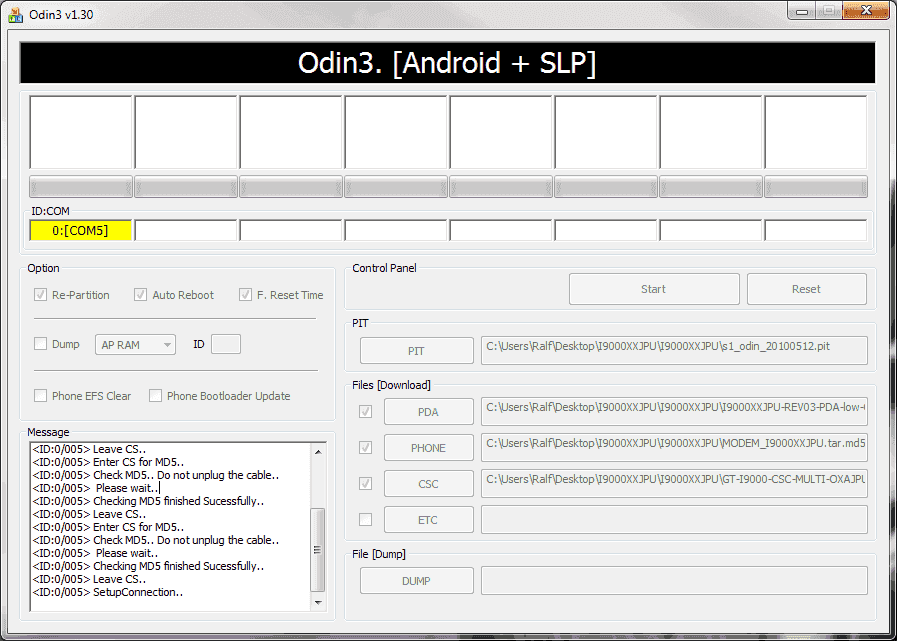The image size is (897, 641).
Task: Minimize the Odin3 window
Action: [x=803, y=10]
